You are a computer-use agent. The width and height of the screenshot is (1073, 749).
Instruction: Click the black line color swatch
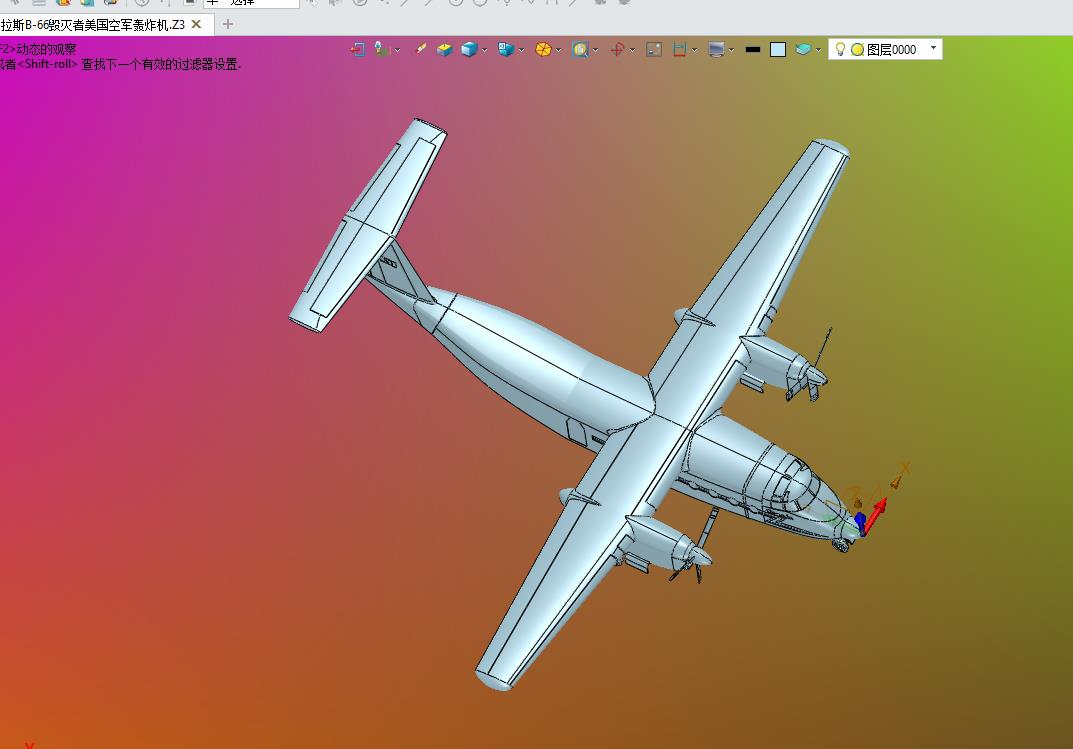[753, 49]
